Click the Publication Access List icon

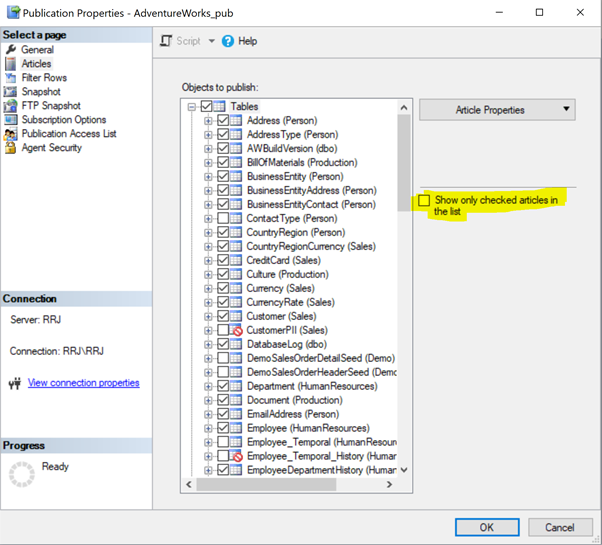(x=10, y=134)
